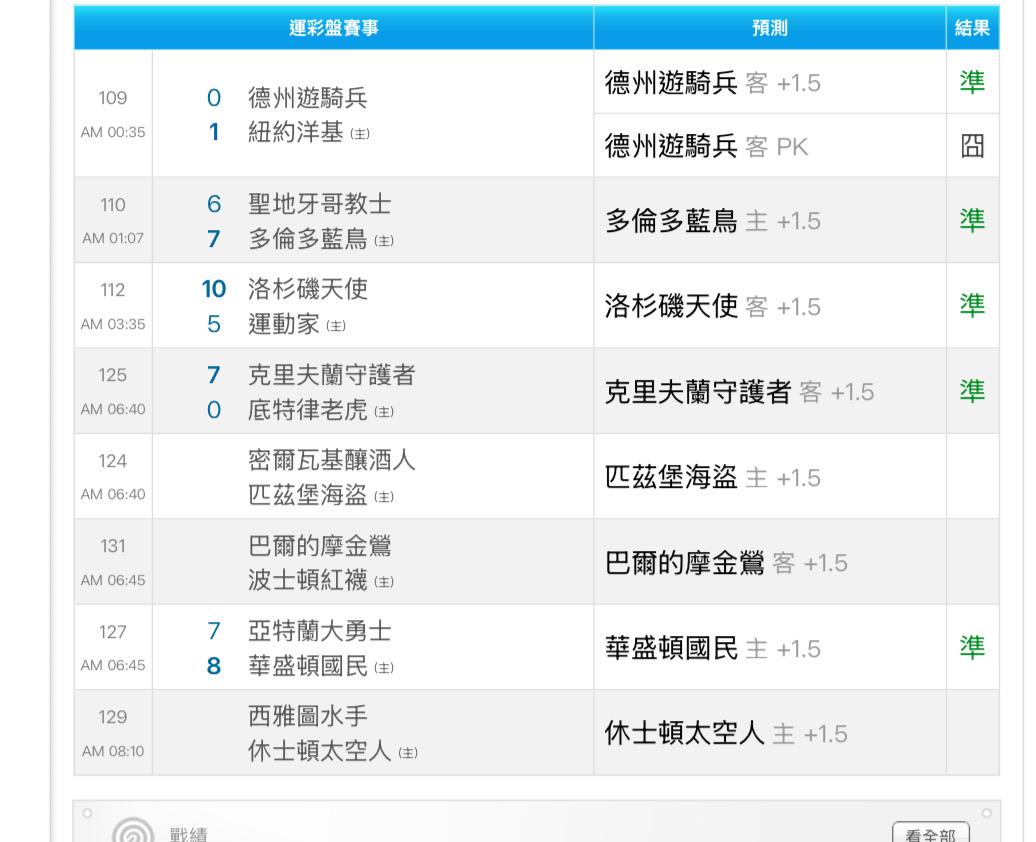This screenshot has width=1036, height=842.
Task: Open 運動家 home team name
Action: click(x=283, y=324)
